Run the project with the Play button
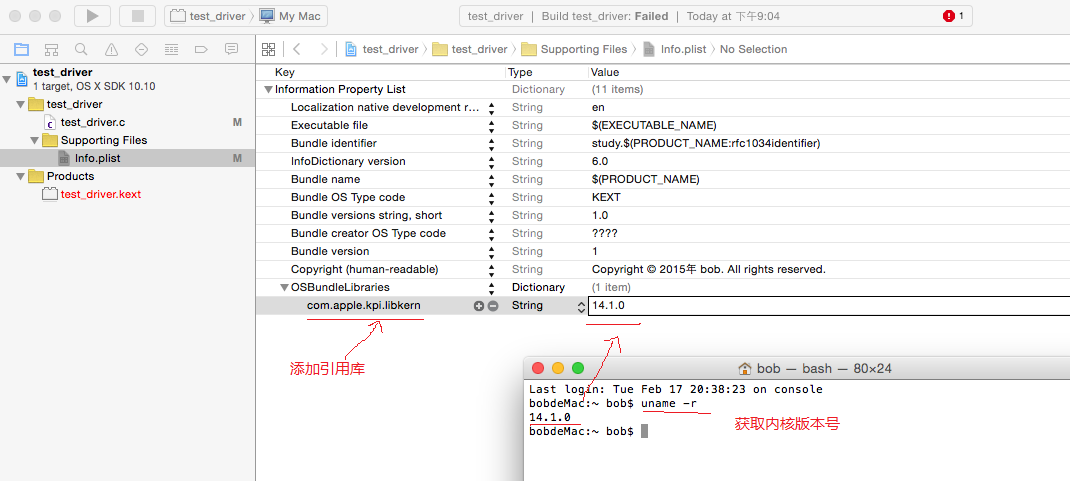The width and height of the screenshot is (1070, 481). pos(93,16)
